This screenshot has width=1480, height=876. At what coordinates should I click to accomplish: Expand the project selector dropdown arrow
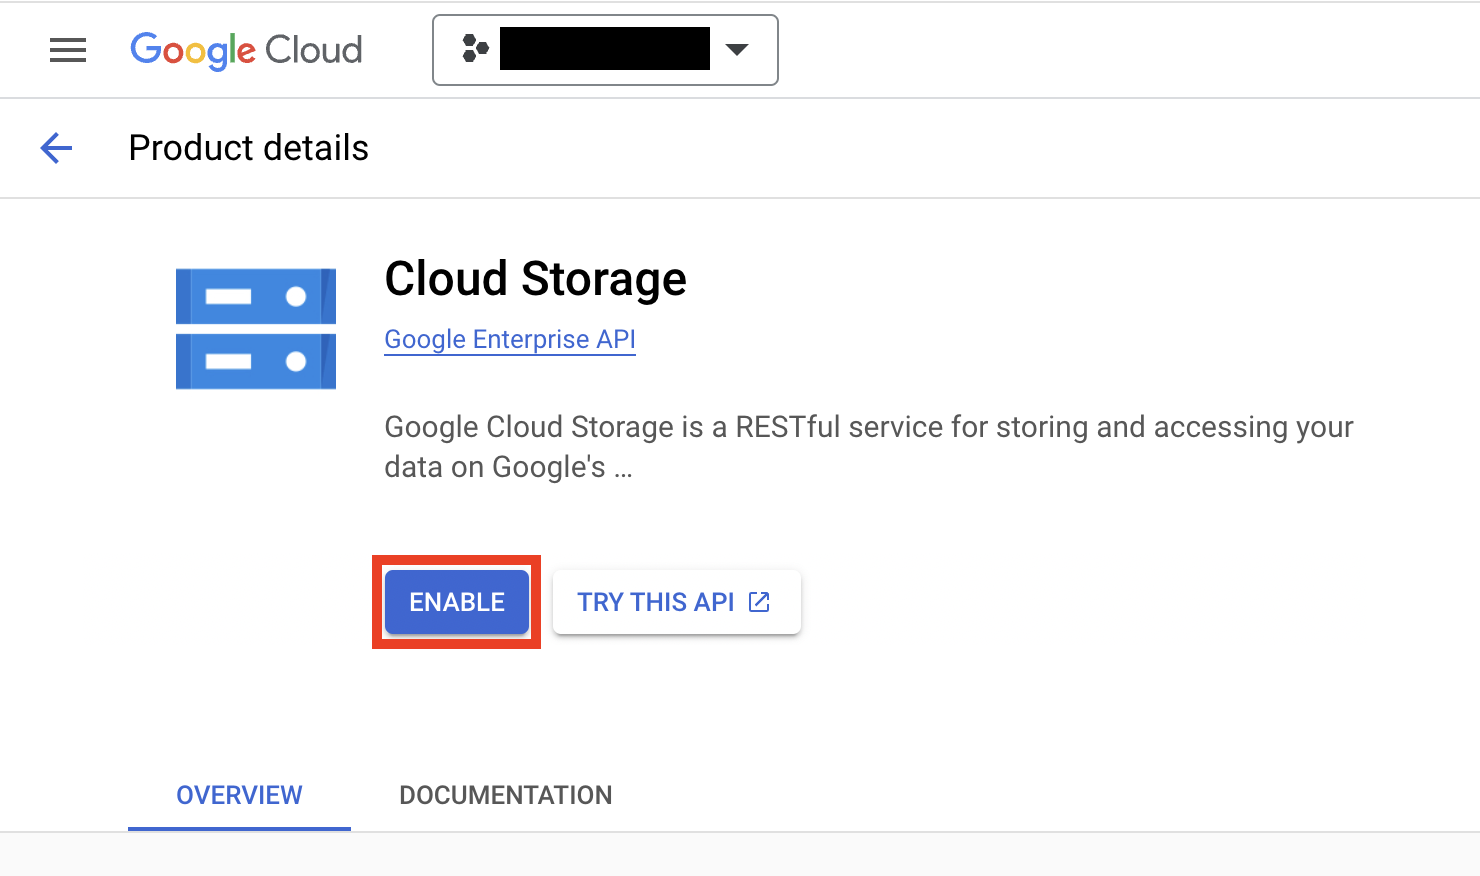[737, 49]
